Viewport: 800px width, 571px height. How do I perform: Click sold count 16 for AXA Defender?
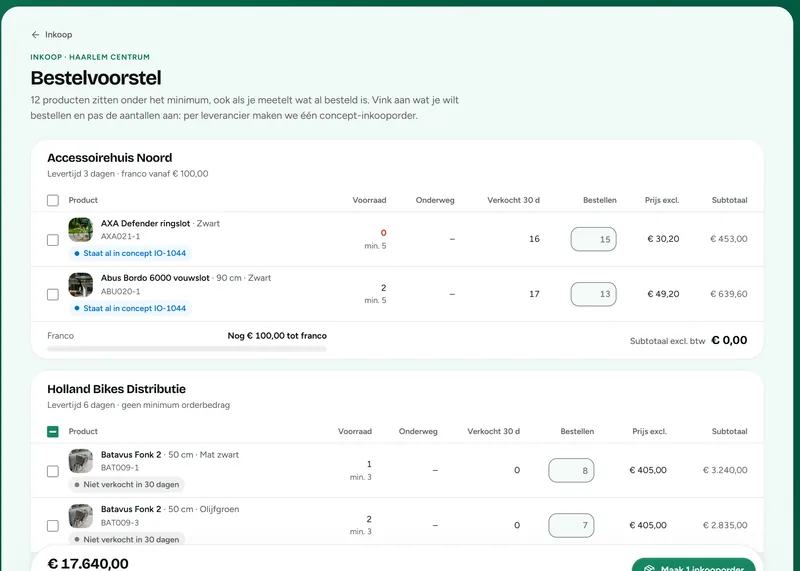(534, 239)
